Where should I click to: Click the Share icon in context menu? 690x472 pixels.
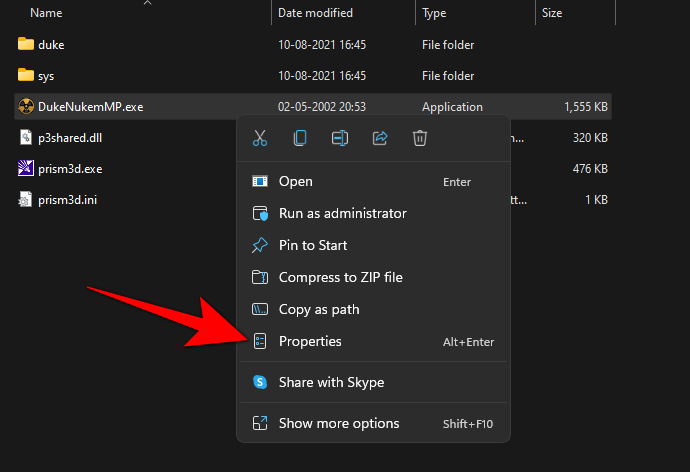coord(380,139)
